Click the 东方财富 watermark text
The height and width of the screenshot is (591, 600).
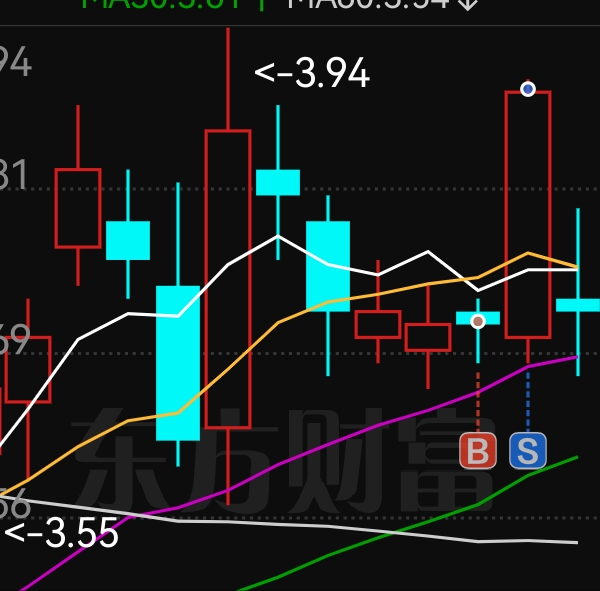tap(283, 461)
